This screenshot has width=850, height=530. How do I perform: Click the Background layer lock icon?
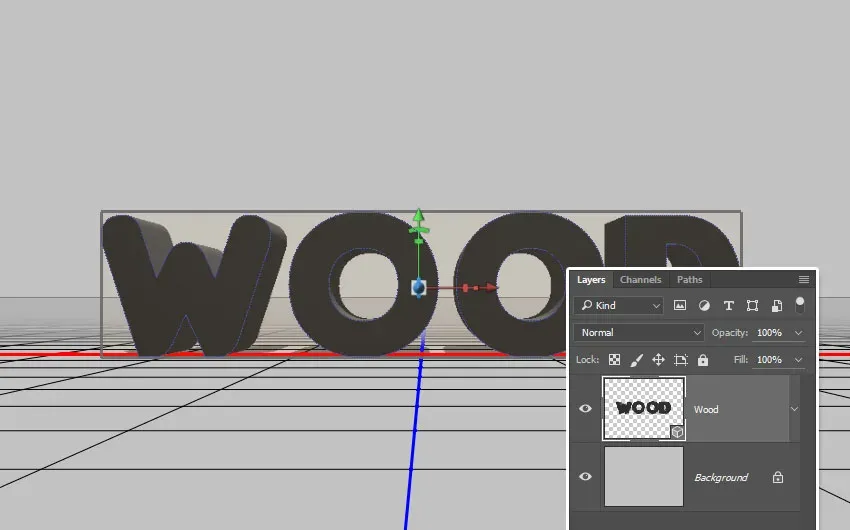click(x=778, y=477)
